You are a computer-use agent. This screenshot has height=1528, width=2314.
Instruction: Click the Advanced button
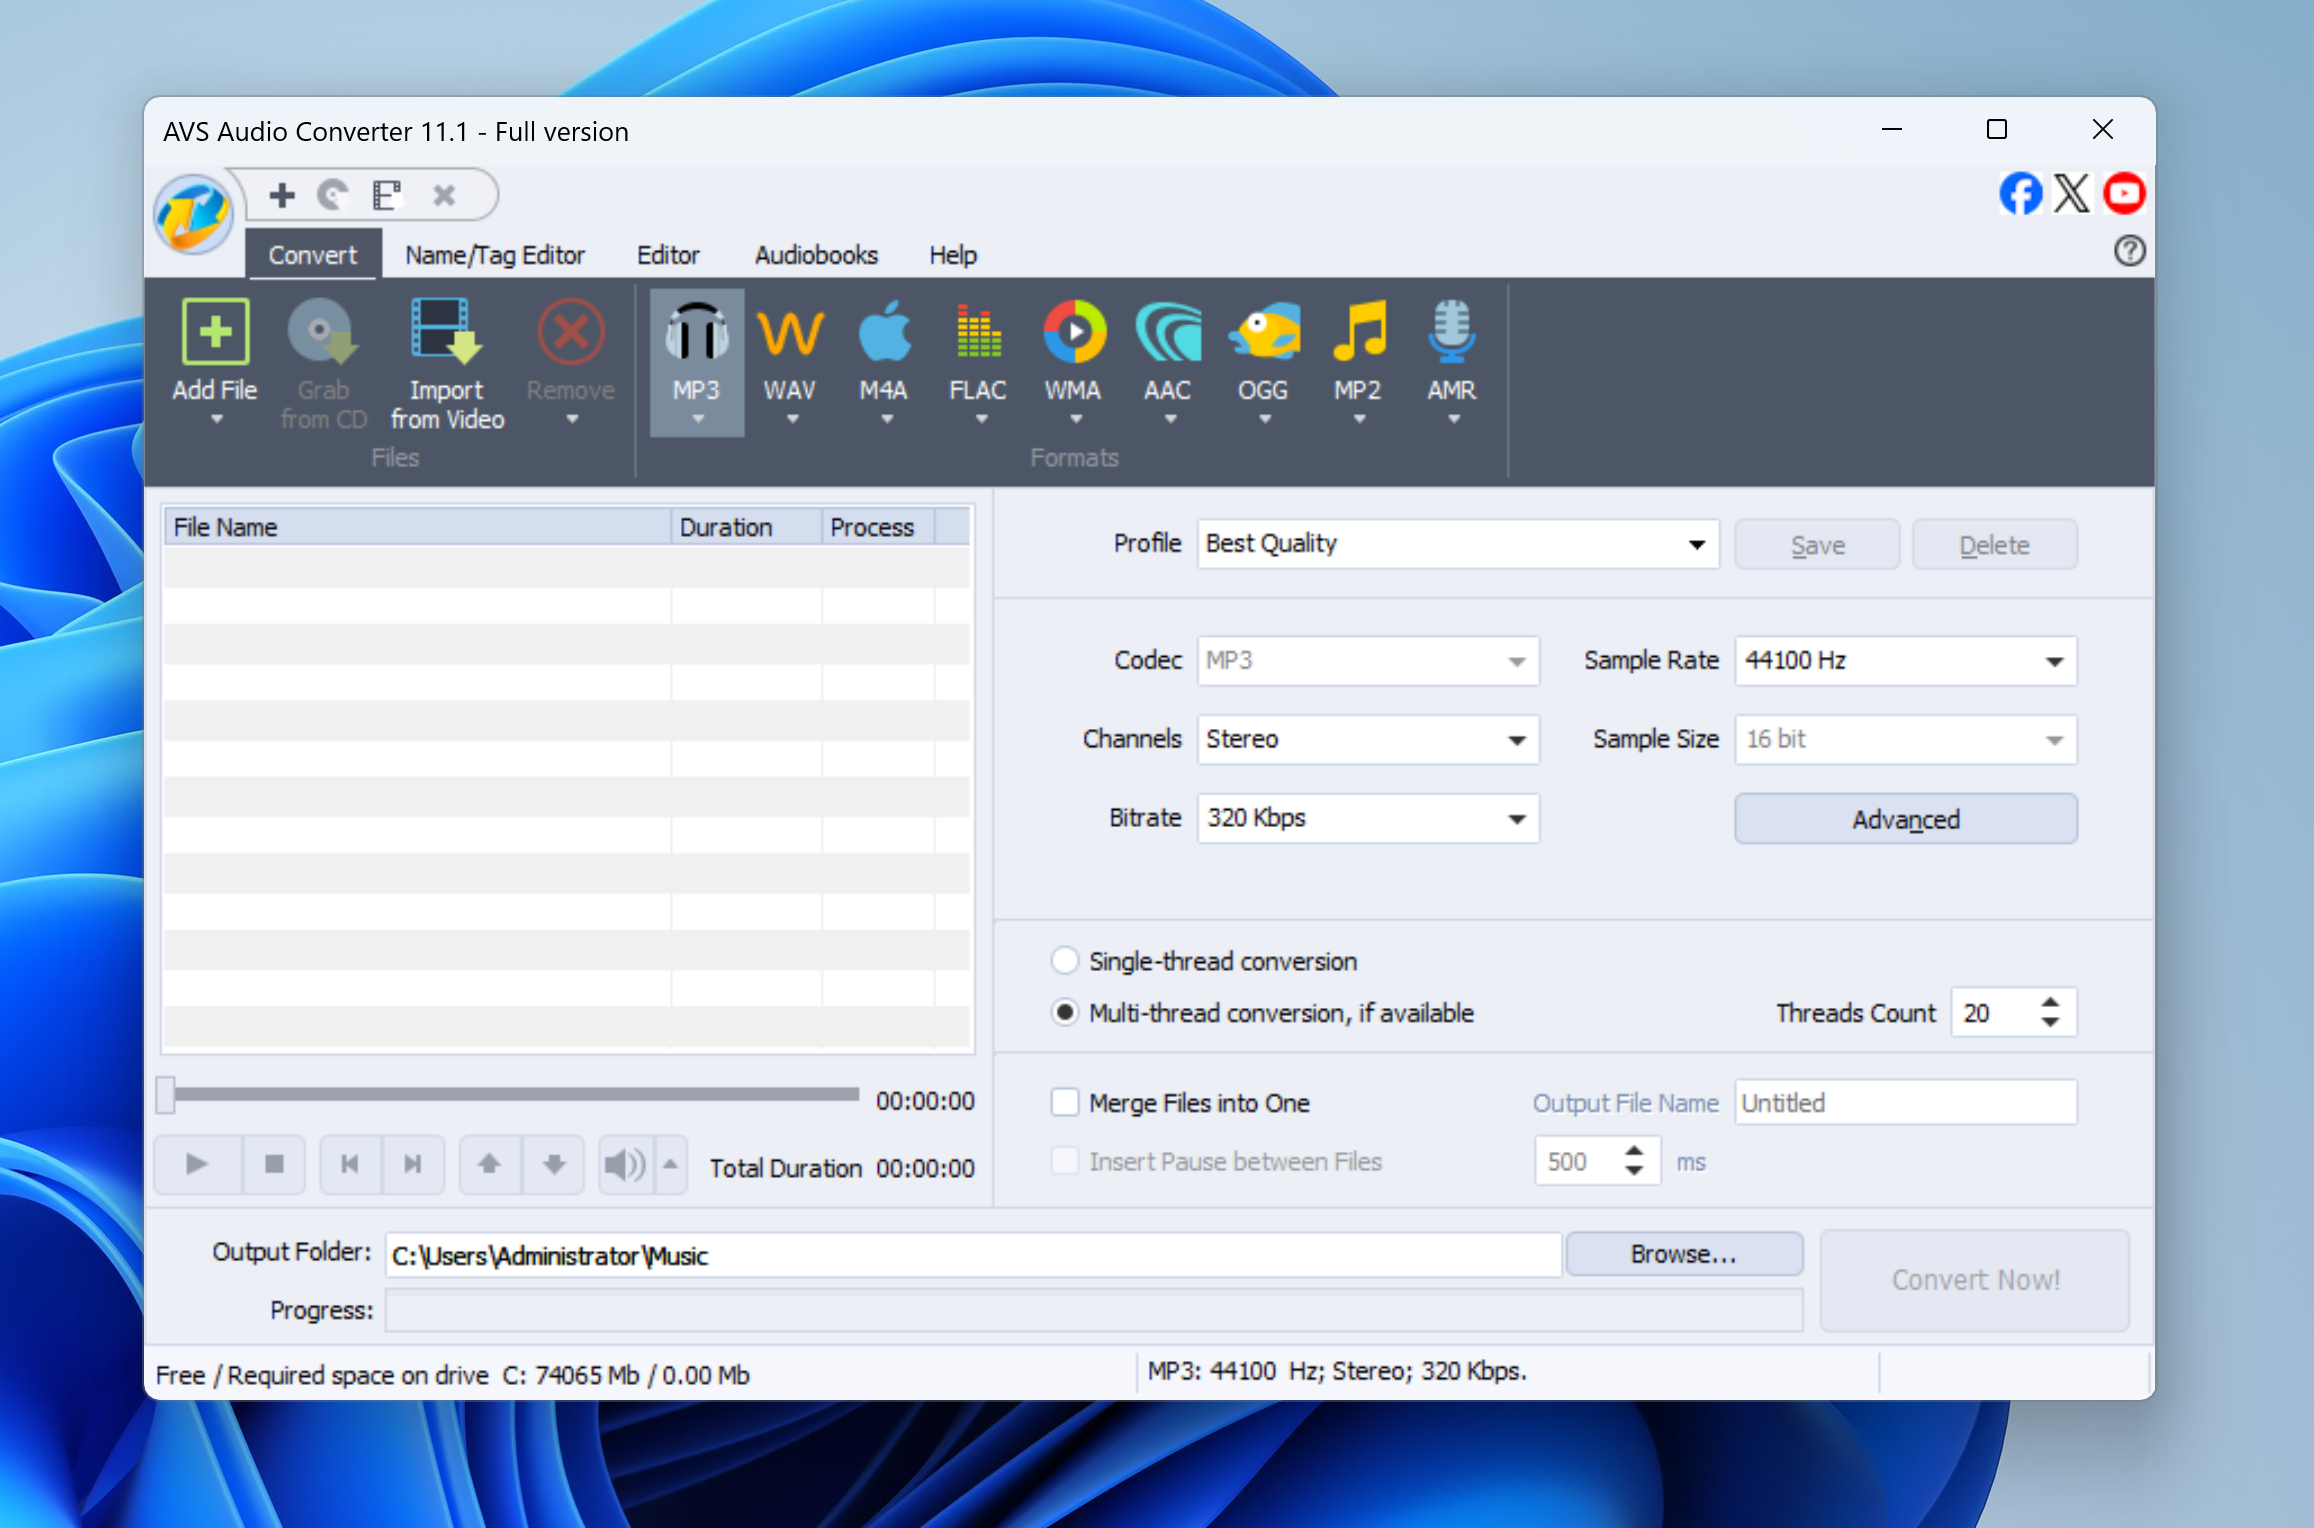(x=1905, y=819)
